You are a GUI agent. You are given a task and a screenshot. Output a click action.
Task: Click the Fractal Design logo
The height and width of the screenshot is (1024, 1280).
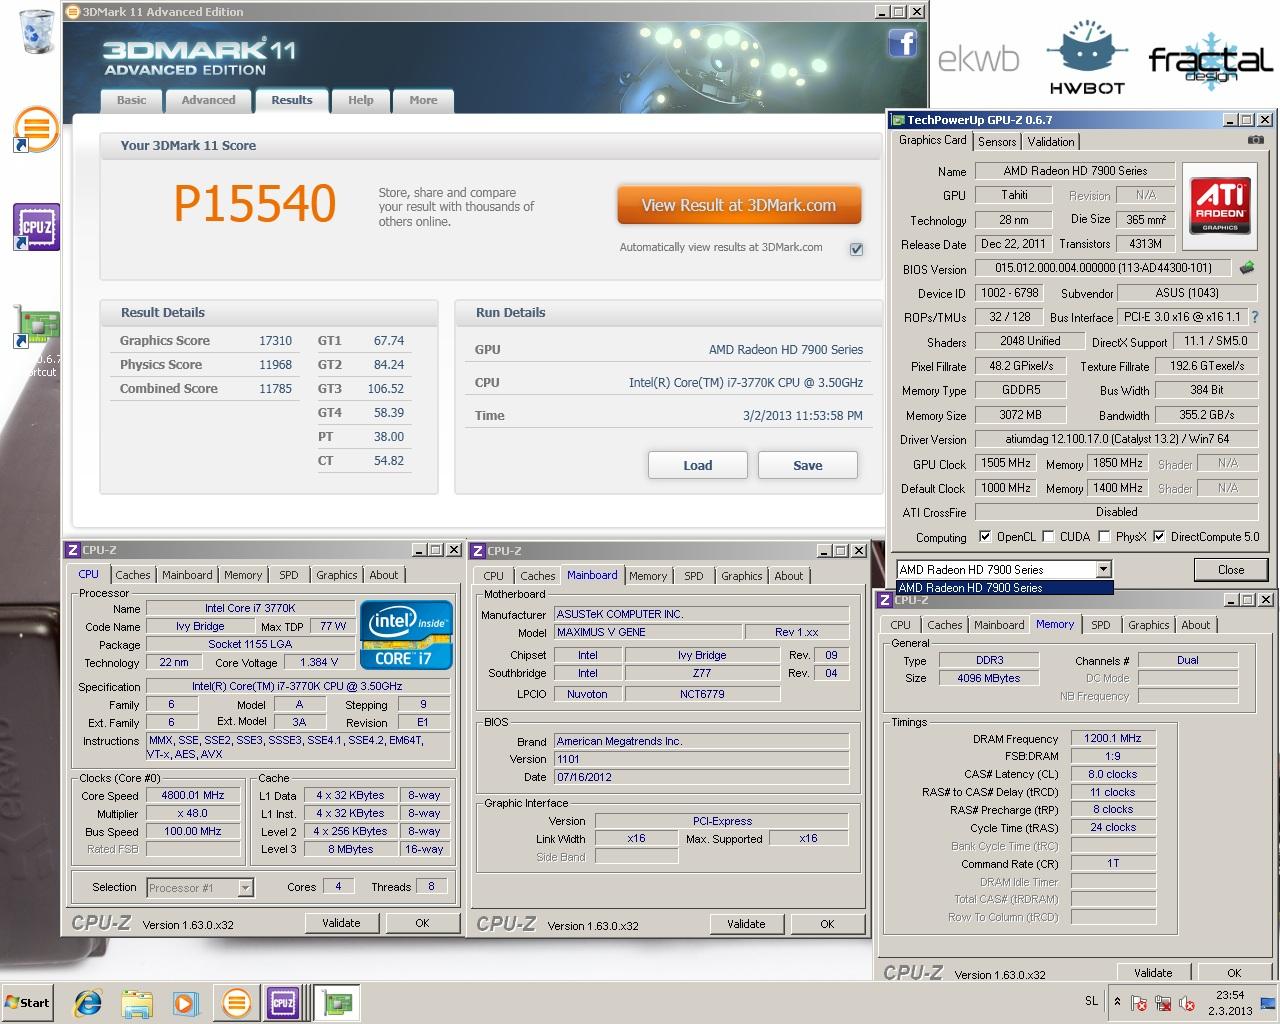pos(1210,63)
